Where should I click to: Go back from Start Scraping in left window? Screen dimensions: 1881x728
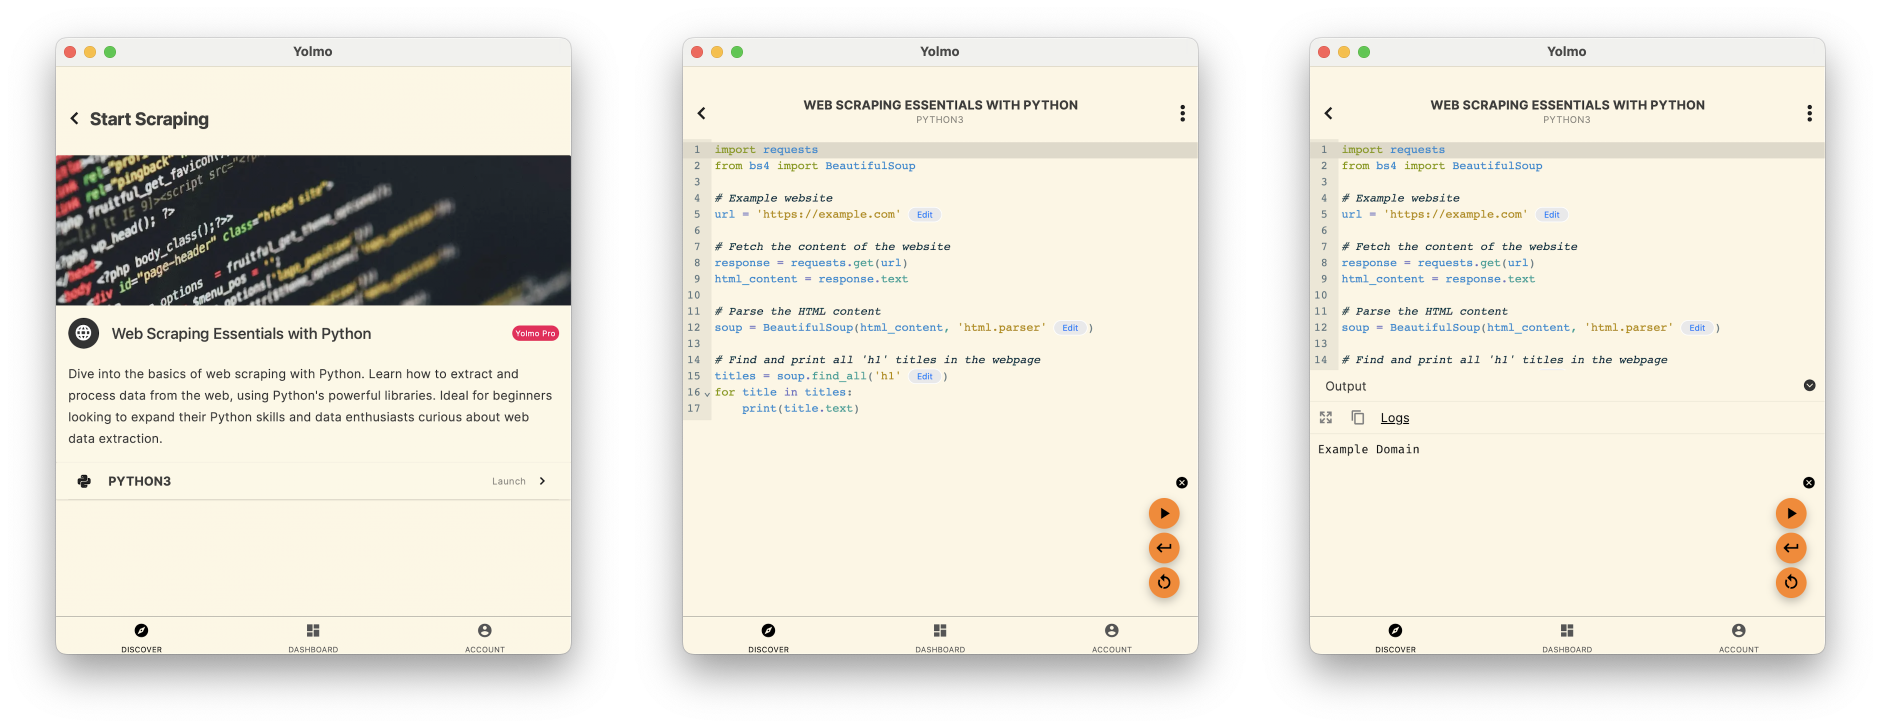click(x=74, y=118)
